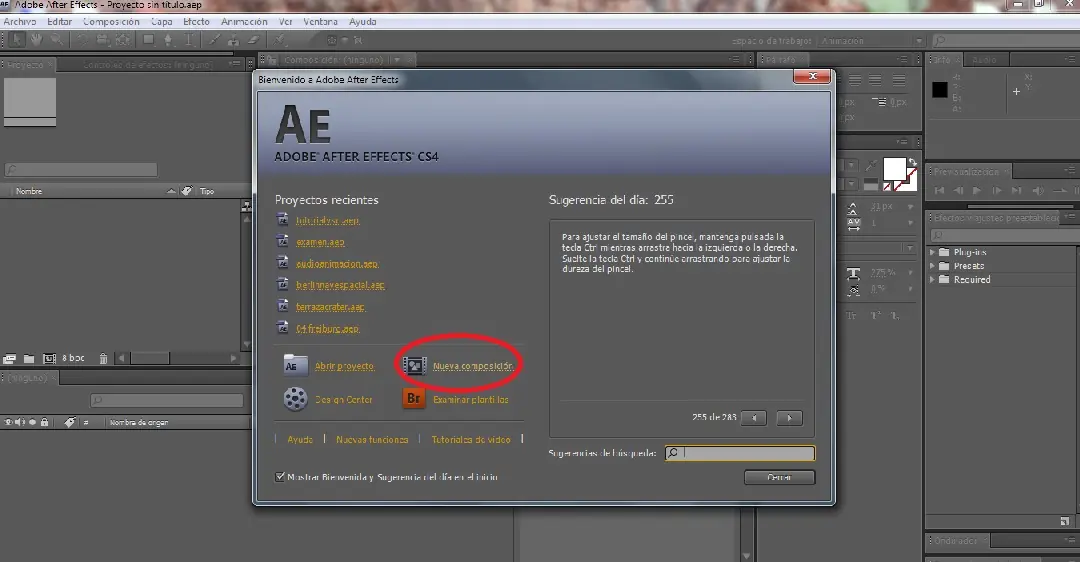Select the Rotation tool
The image size is (1080, 562).
[x=83, y=40]
